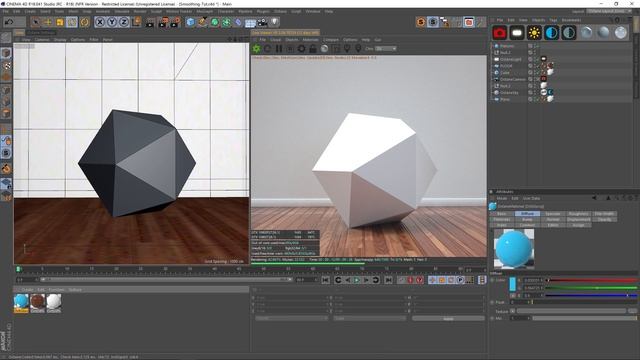Image resolution: width=640 pixels, height=360 pixels.
Task: Switch to the Diffuse material tab
Action: click(x=527, y=213)
